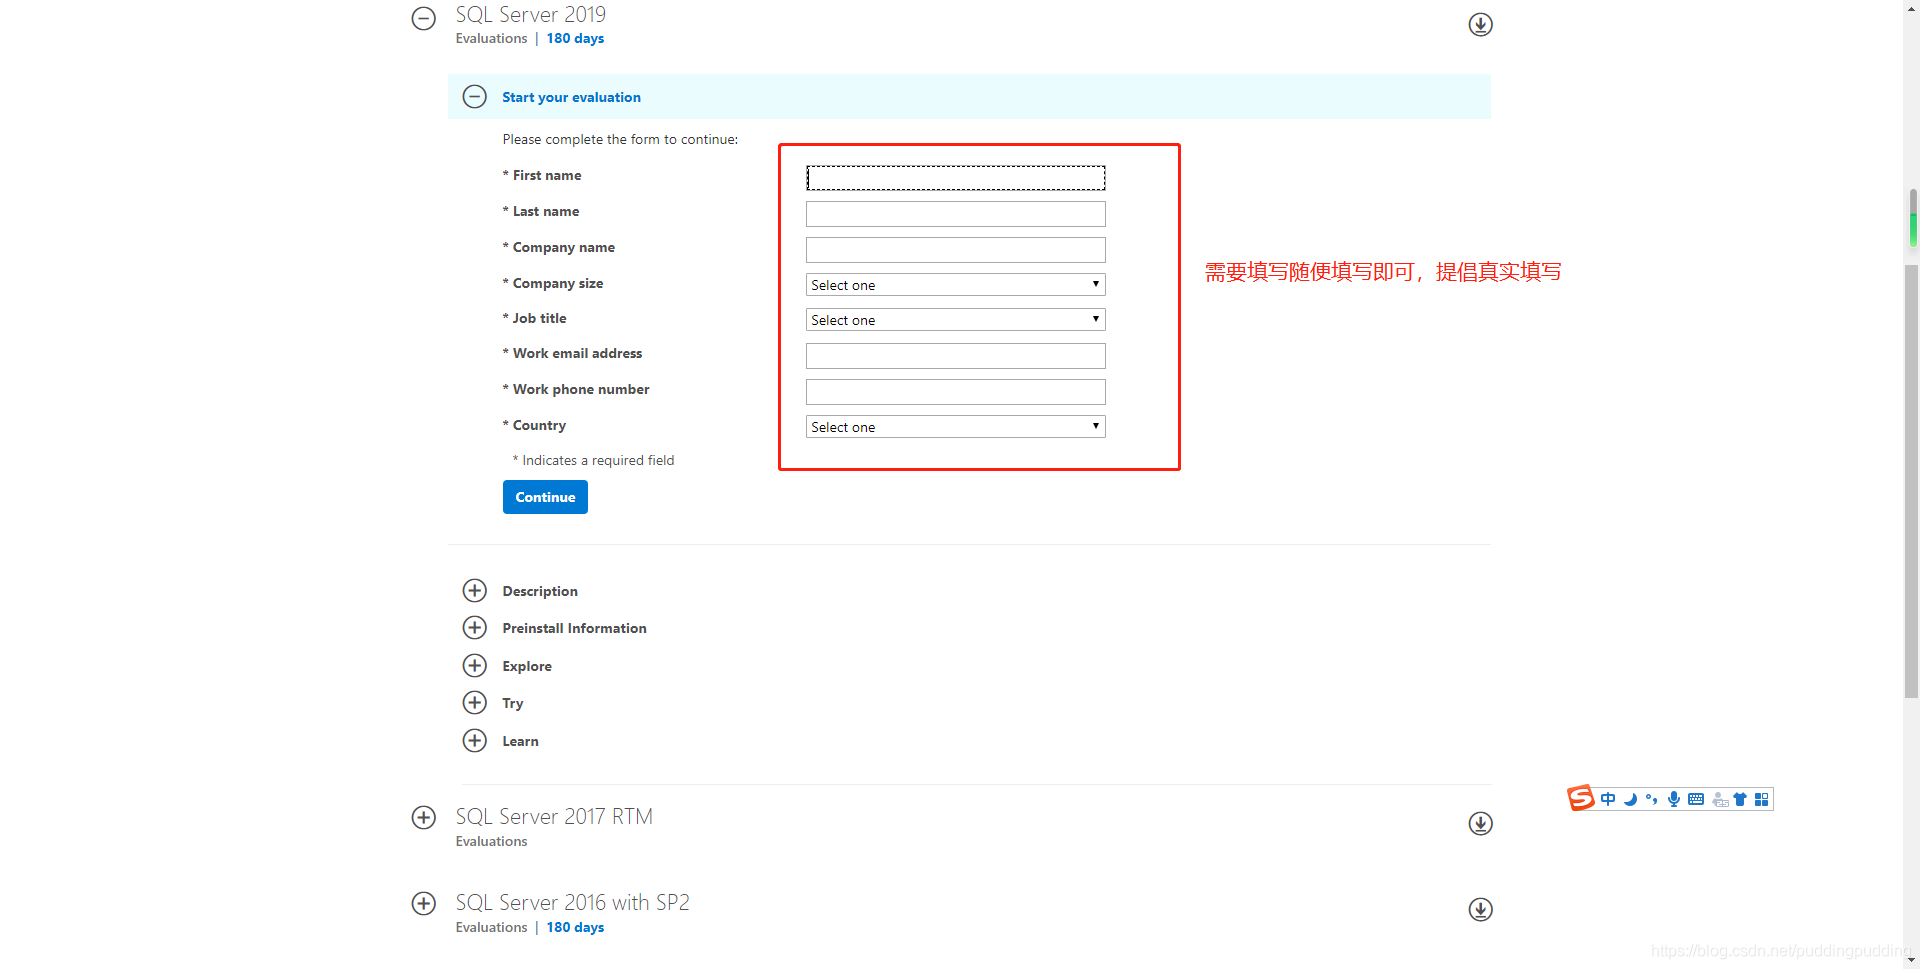Viewport: 1920px width, 969px height.
Task: Click the SQL Server 2019 download icon
Action: pos(1480,24)
